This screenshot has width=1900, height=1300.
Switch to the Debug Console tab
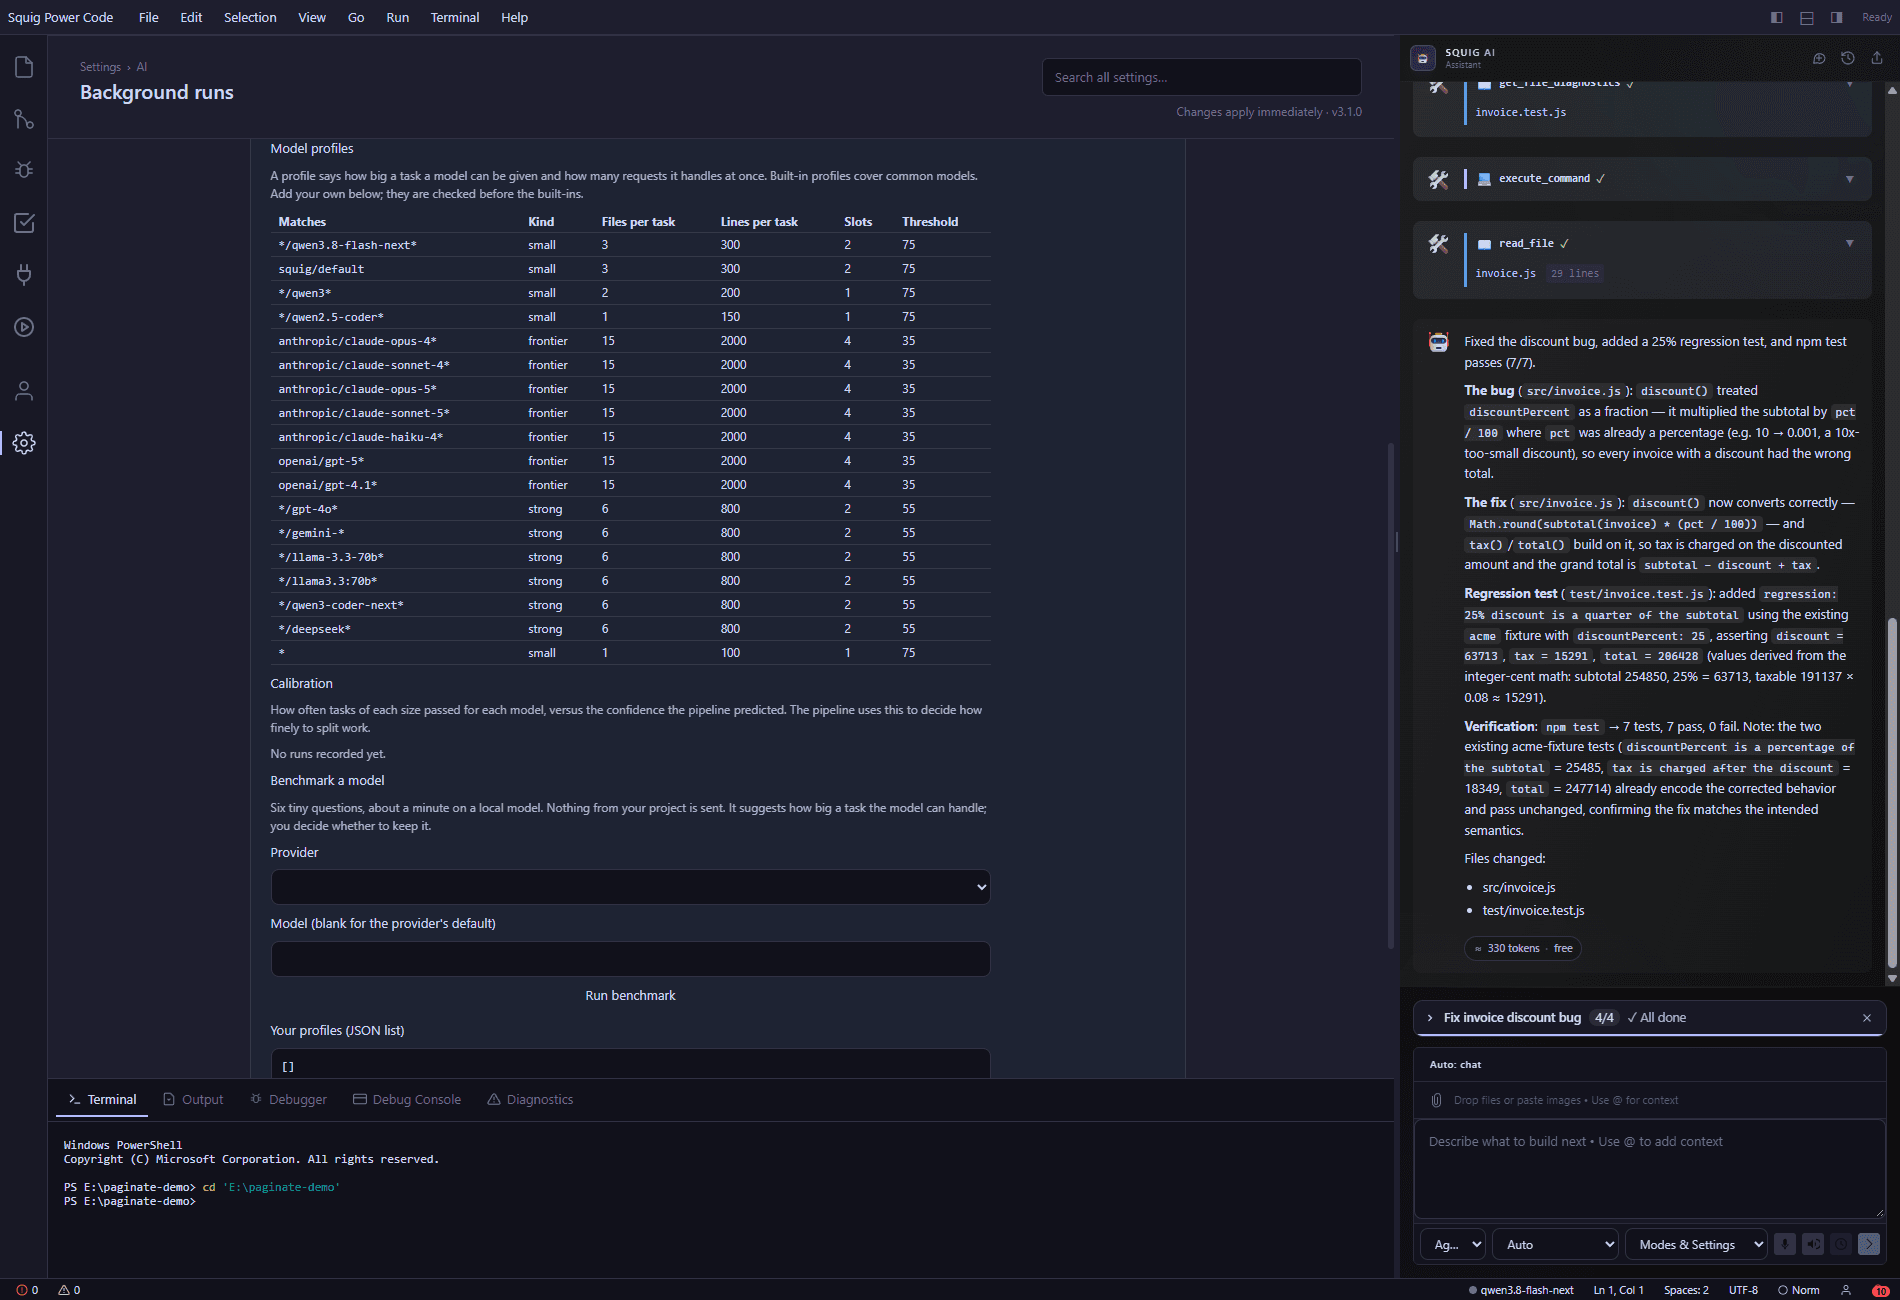coord(407,1099)
